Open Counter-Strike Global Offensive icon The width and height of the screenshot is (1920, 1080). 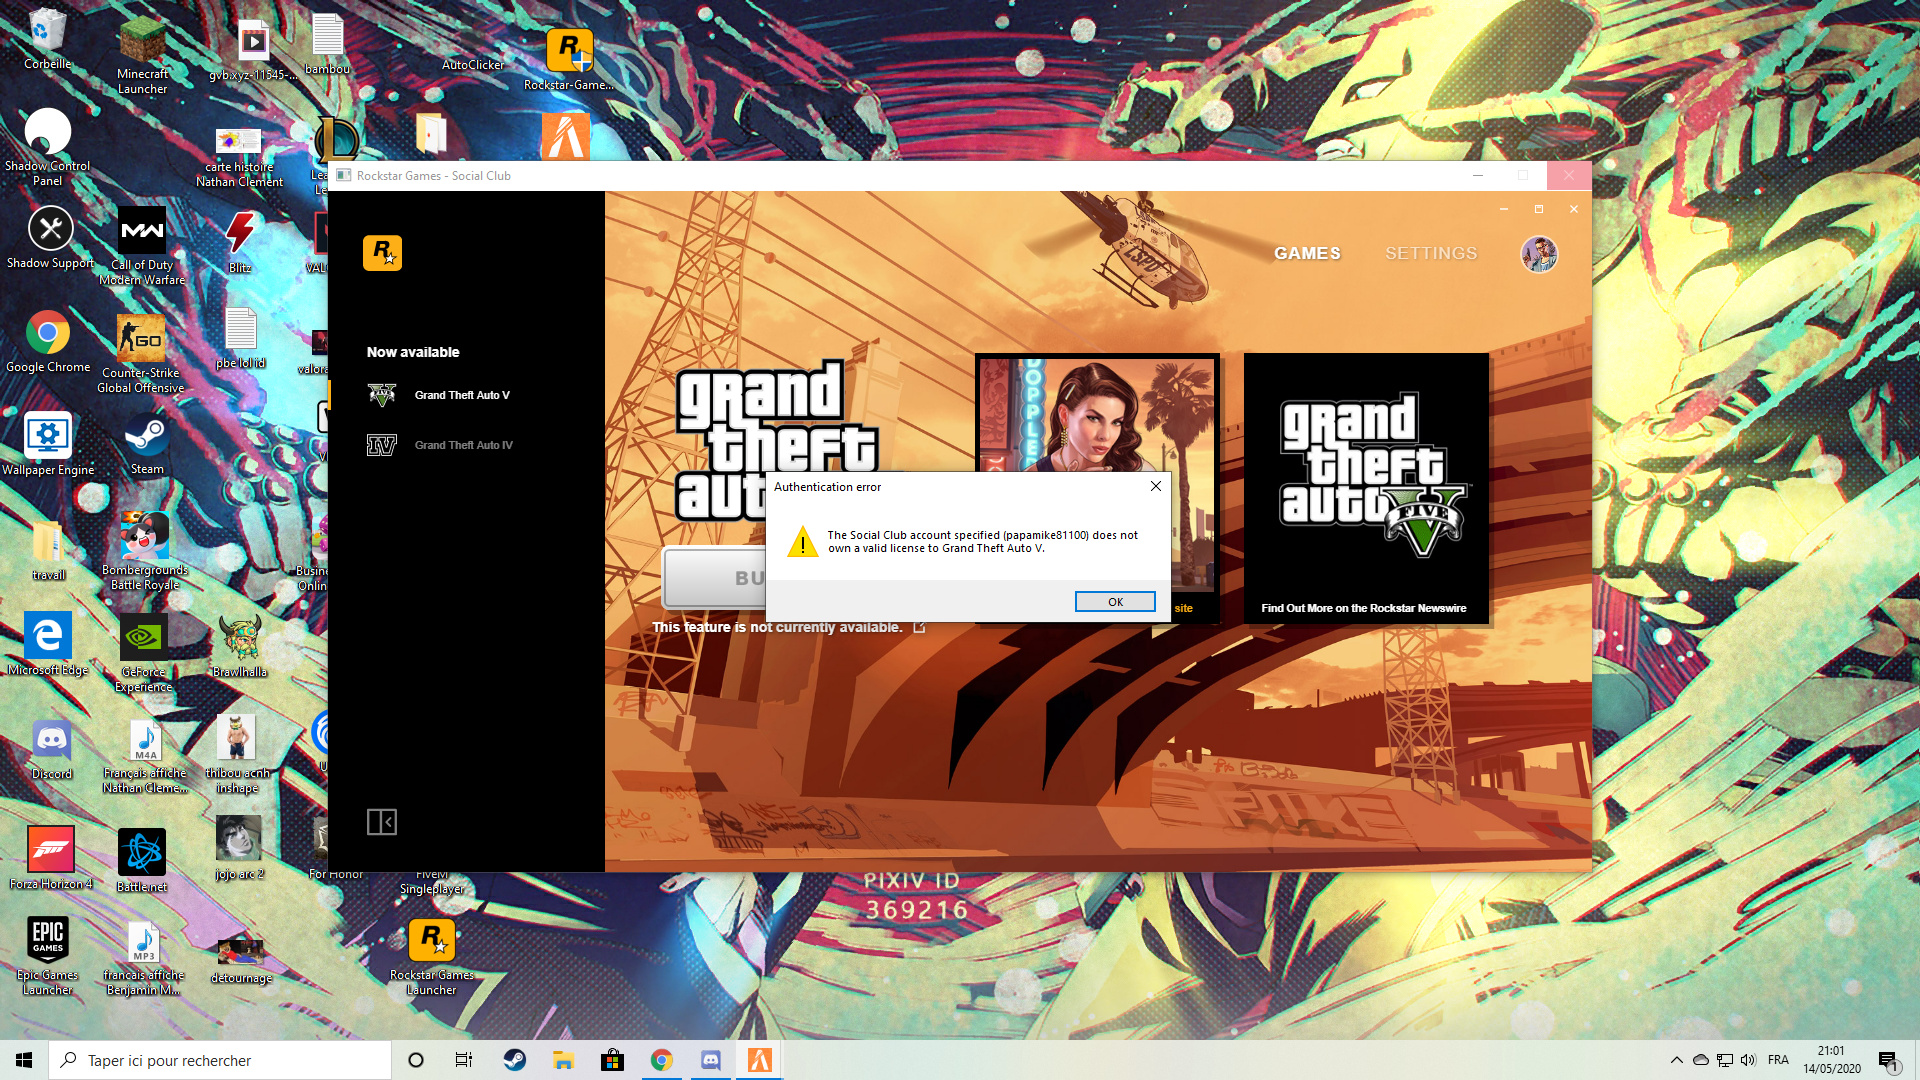click(141, 353)
